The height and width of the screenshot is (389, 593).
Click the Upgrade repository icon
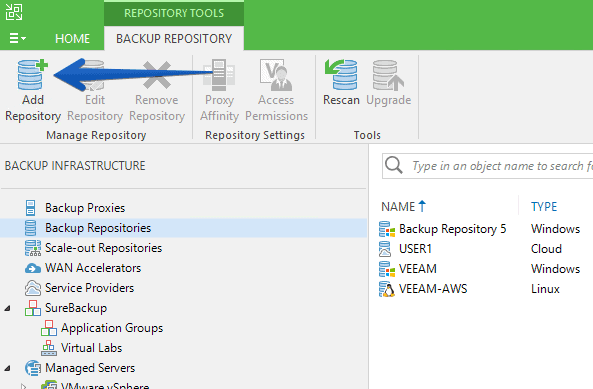388,75
